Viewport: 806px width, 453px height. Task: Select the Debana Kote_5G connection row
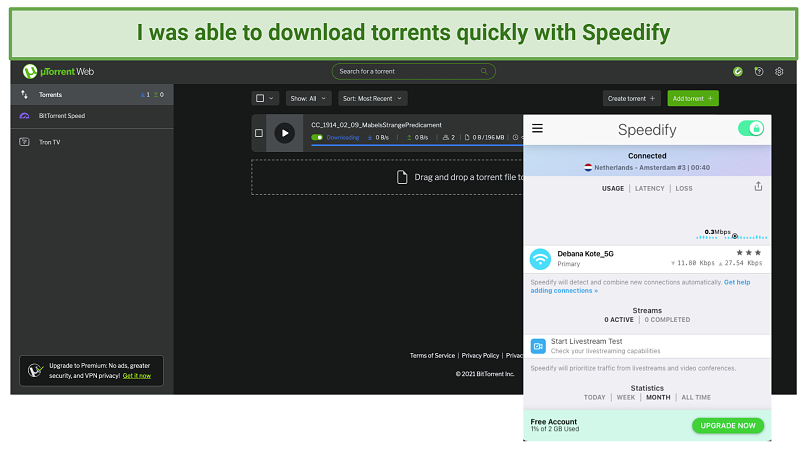point(647,259)
